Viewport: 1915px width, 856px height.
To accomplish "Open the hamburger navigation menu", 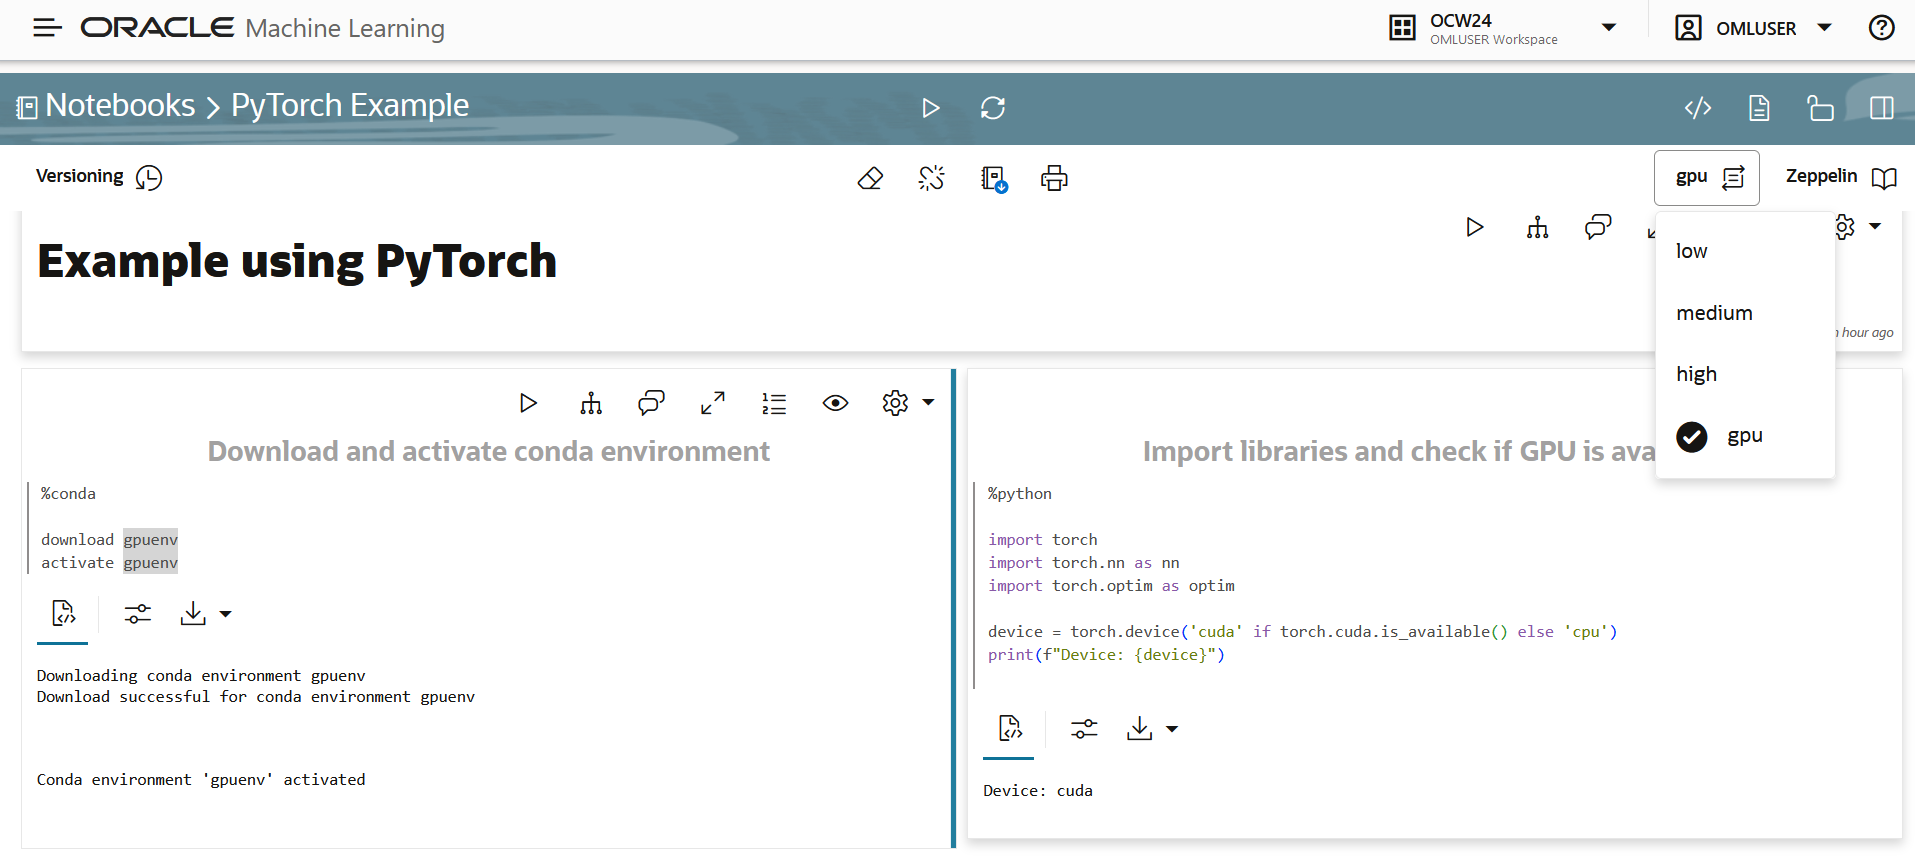I will coord(47,28).
